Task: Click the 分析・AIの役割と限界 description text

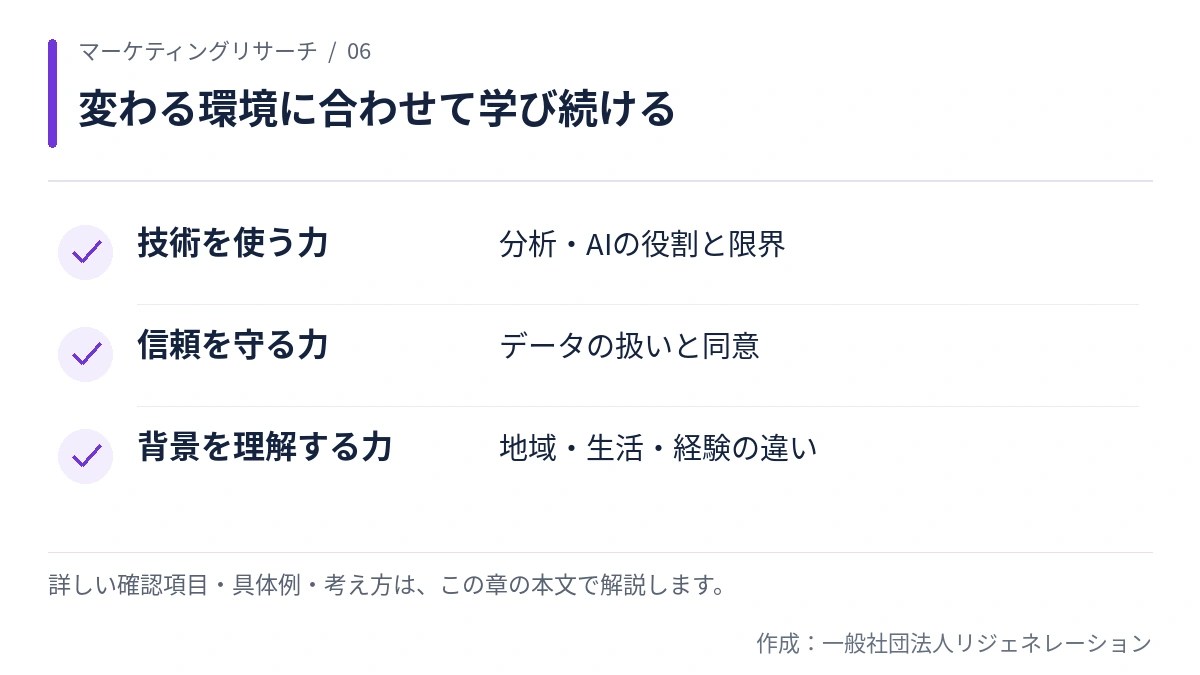Action: click(x=643, y=245)
